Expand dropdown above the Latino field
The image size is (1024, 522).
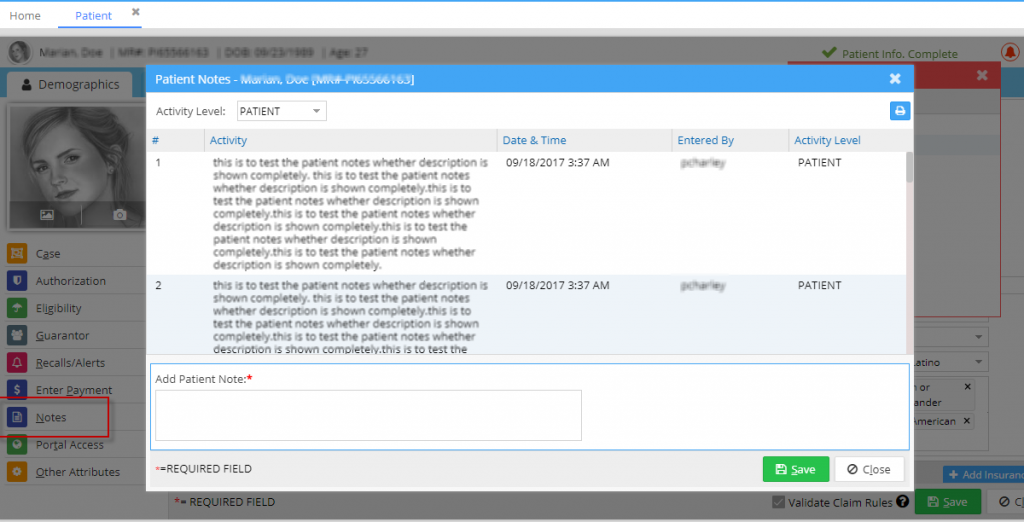coord(978,337)
